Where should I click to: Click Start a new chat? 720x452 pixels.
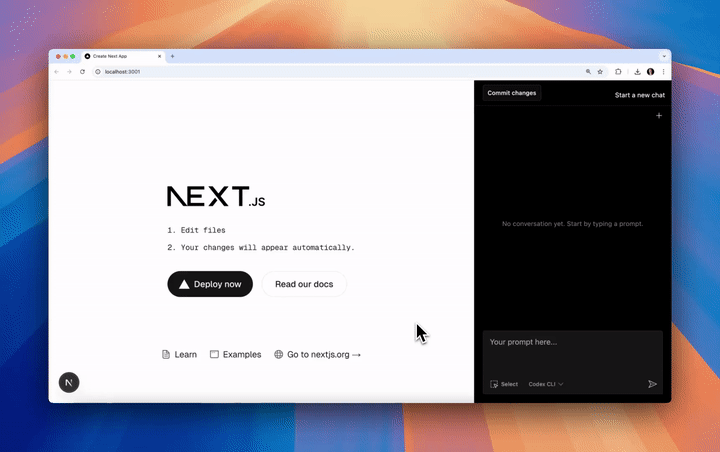[x=640, y=95]
